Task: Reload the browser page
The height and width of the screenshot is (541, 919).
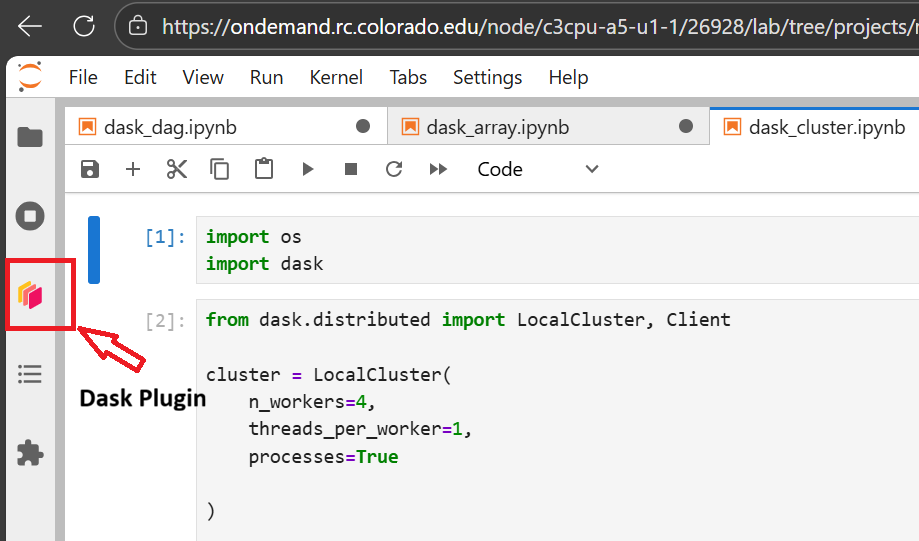Action: [x=84, y=26]
